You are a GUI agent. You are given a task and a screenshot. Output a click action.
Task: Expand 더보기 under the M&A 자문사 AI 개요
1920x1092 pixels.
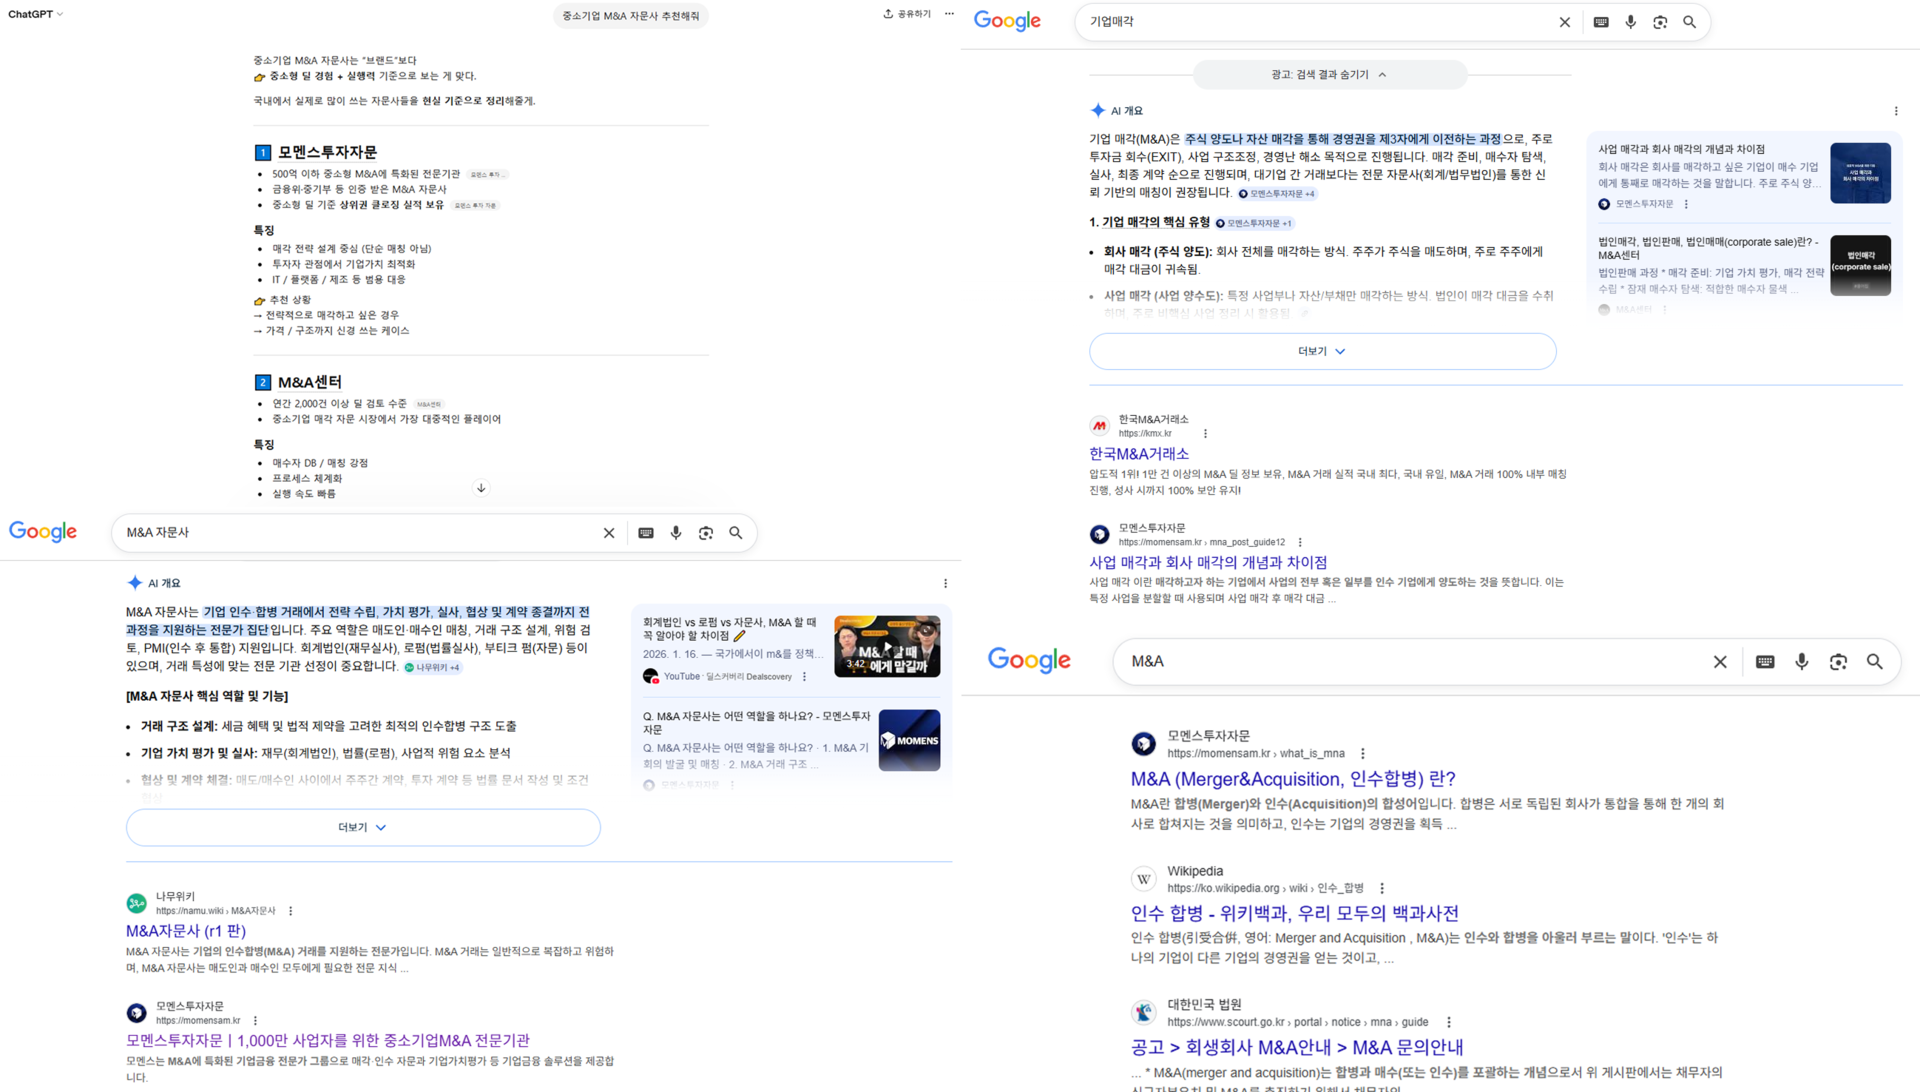tap(362, 827)
